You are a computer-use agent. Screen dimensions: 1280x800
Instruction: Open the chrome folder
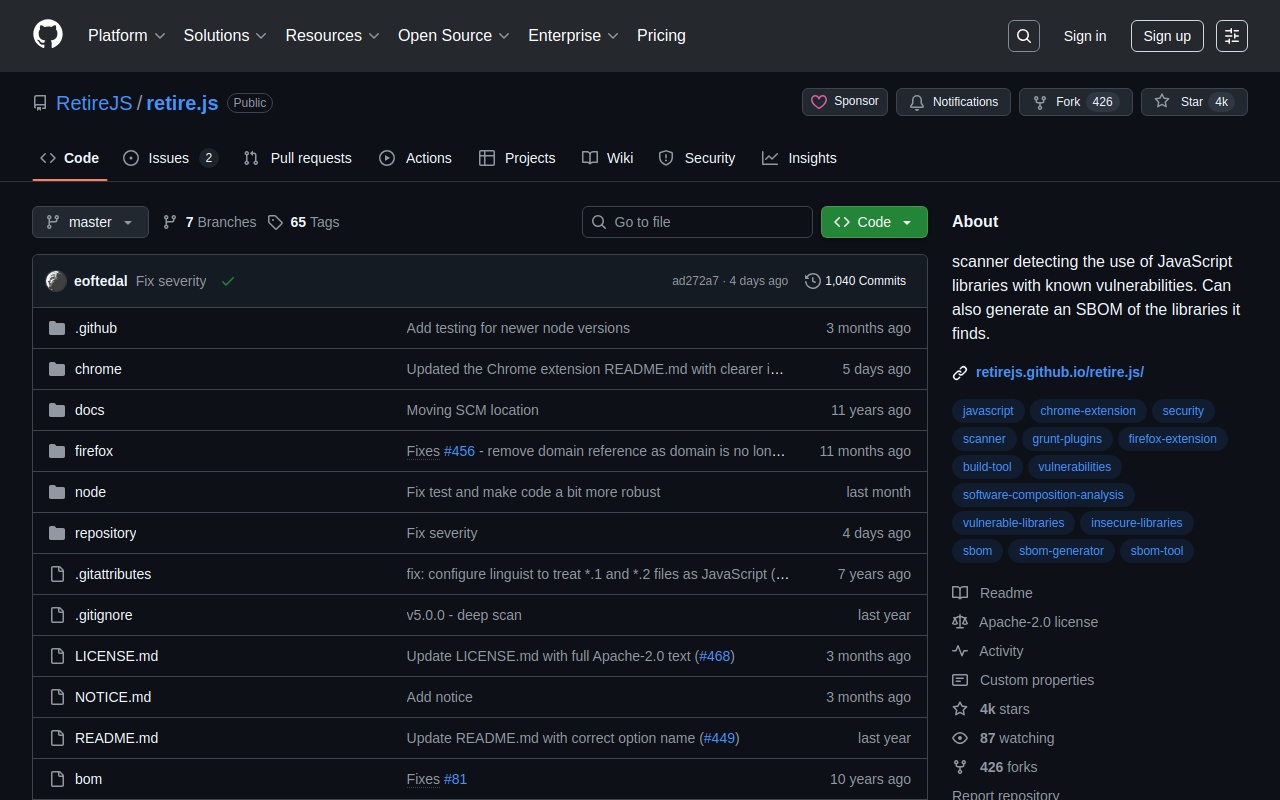tap(98, 369)
